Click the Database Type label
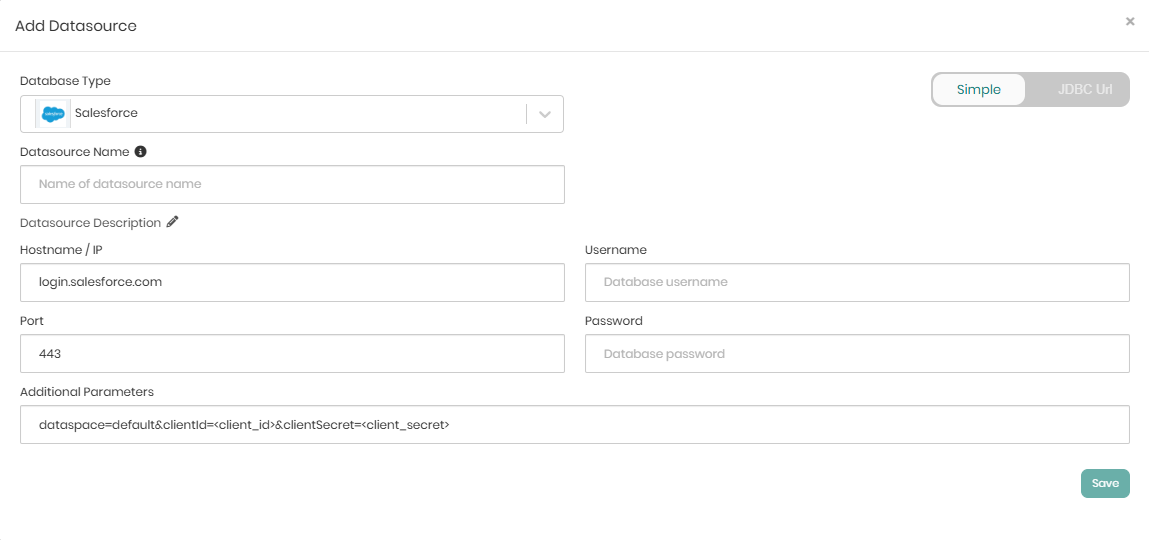1149x540 pixels. coord(65,81)
